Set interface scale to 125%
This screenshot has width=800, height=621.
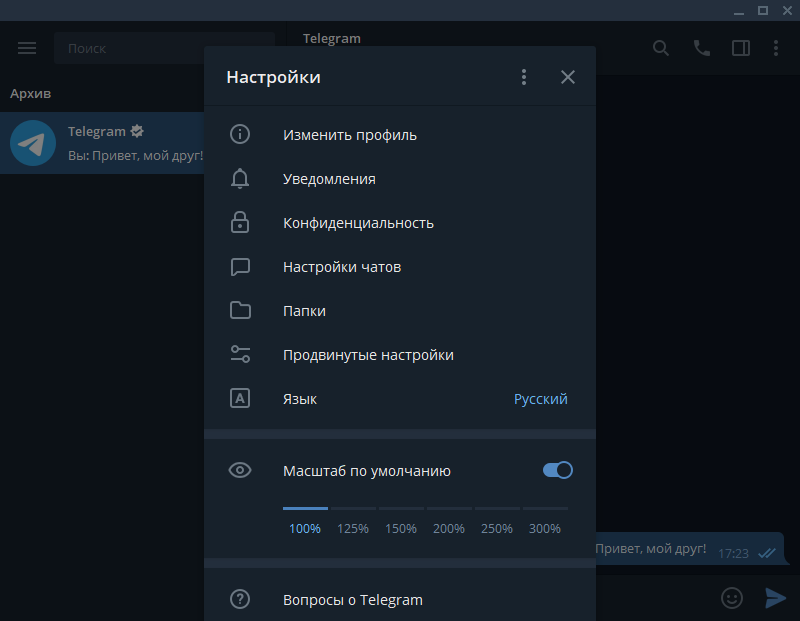click(x=353, y=528)
